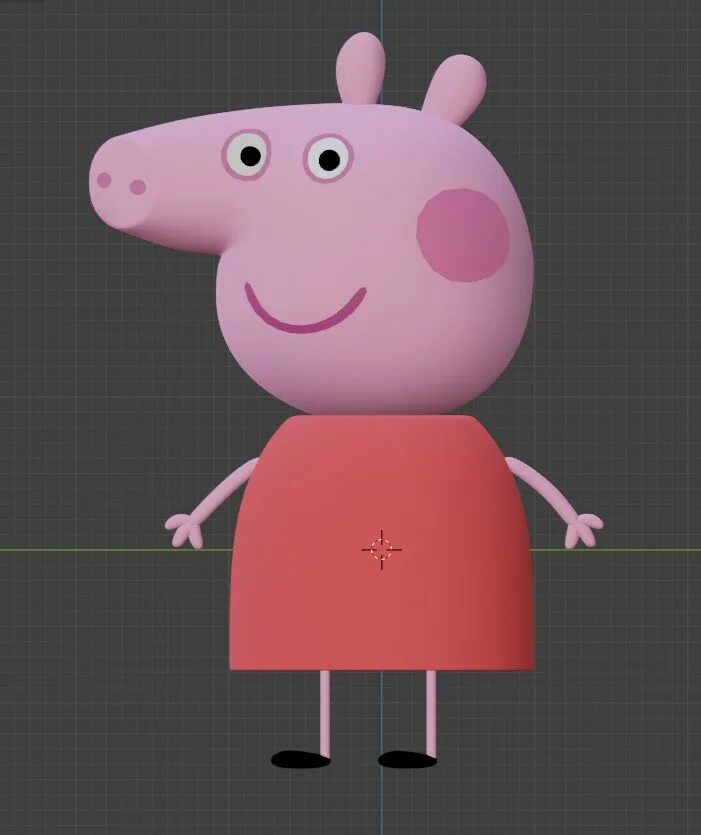Select the black shoe under left leg
Image resolution: width=701 pixels, height=835 pixels.
point(301,759)
